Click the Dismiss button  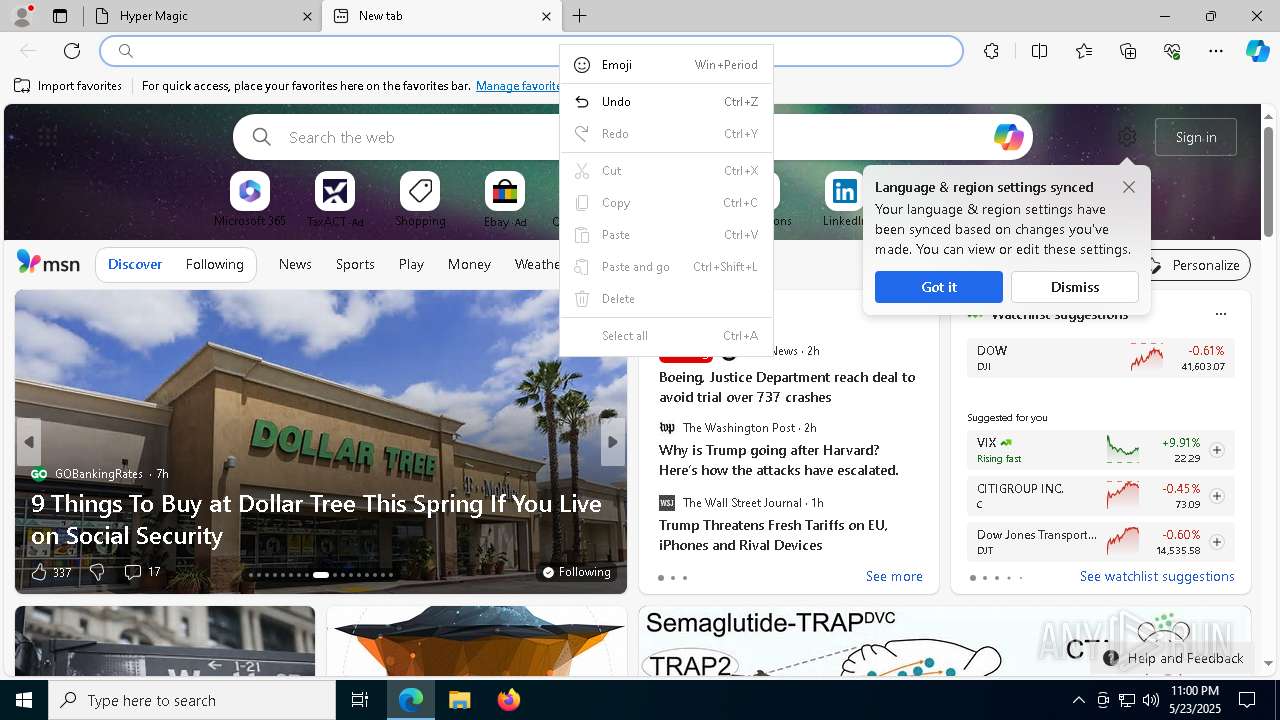pyautogui.click(x=1075, y=287)
